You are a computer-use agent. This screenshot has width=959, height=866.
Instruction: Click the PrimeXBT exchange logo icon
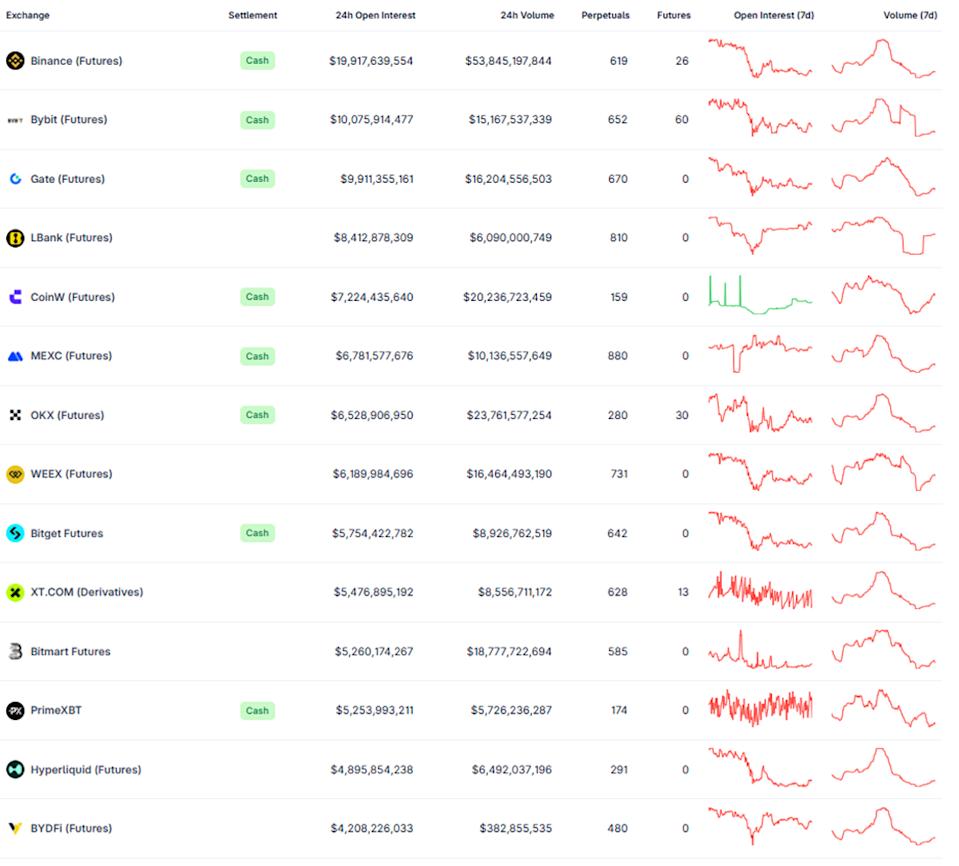(15, 711)
